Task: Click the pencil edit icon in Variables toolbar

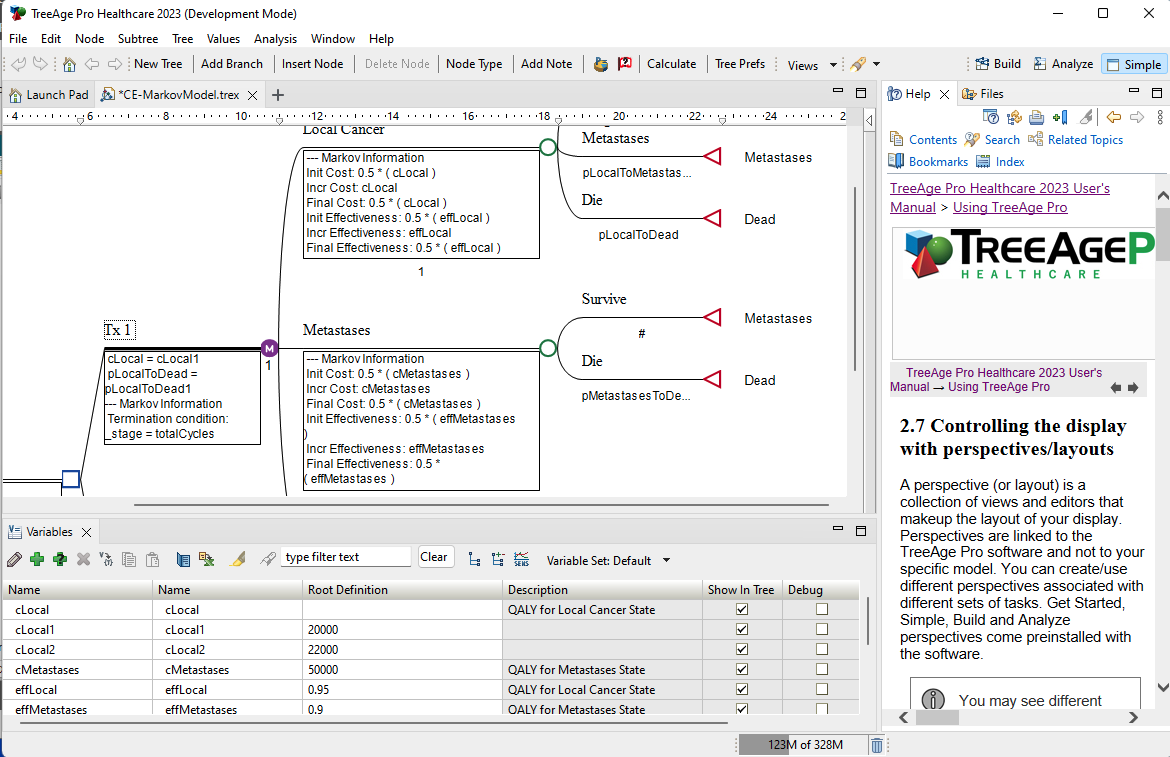Action: click(x=14, y=559)
